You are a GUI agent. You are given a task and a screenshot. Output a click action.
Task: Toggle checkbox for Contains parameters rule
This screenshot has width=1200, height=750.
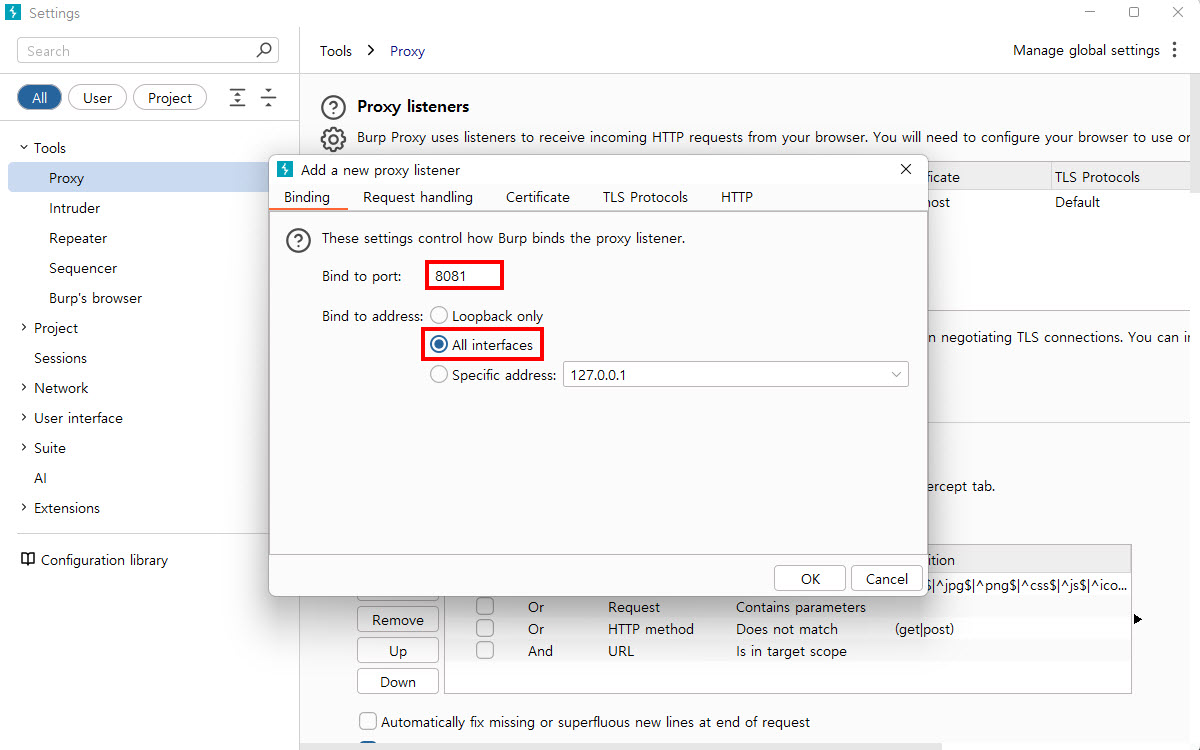pyautogui.click(x=485, y=607)
